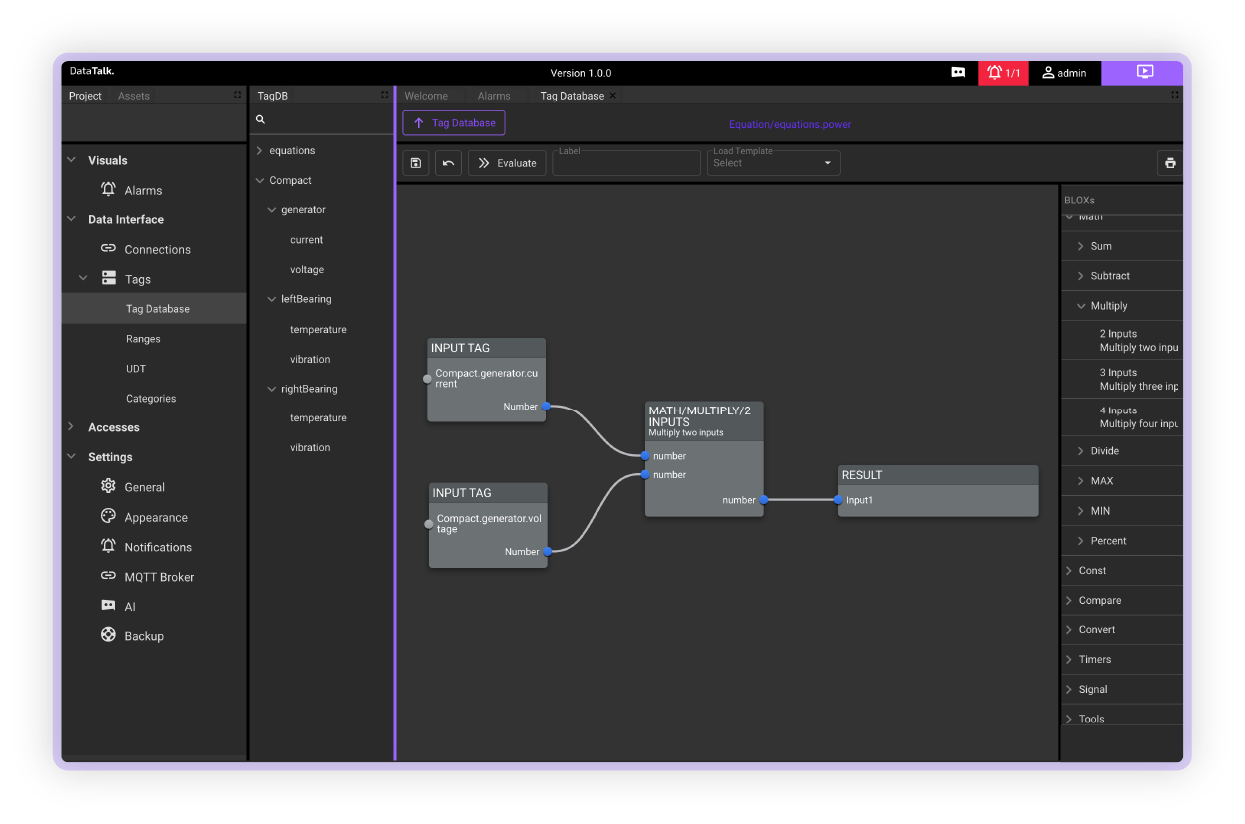Open the print icon at the toolbar's right end

(1169, 162)
